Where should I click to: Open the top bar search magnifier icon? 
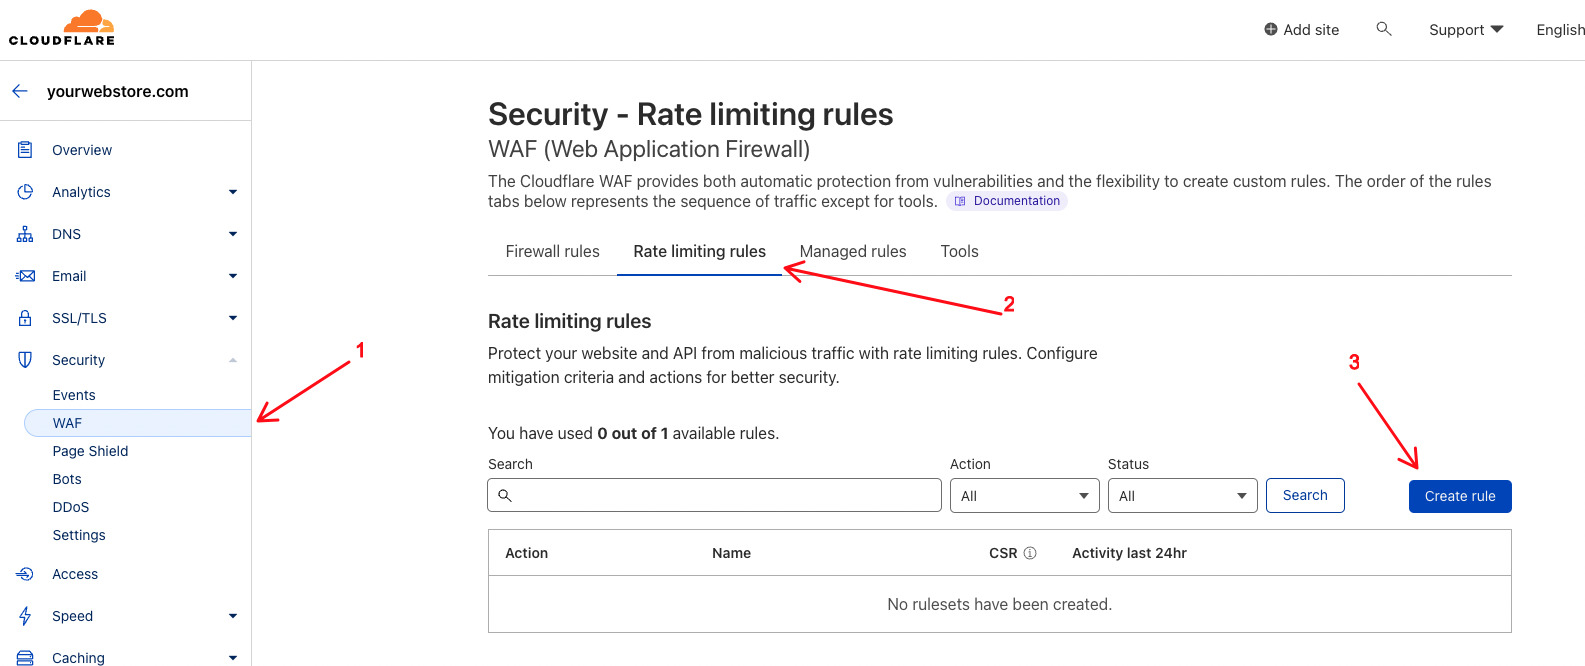coord(1384,29)
